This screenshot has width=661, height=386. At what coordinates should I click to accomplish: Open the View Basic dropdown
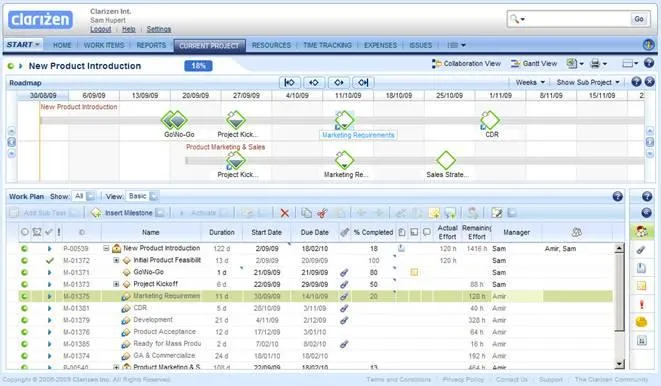click(153, 196)
